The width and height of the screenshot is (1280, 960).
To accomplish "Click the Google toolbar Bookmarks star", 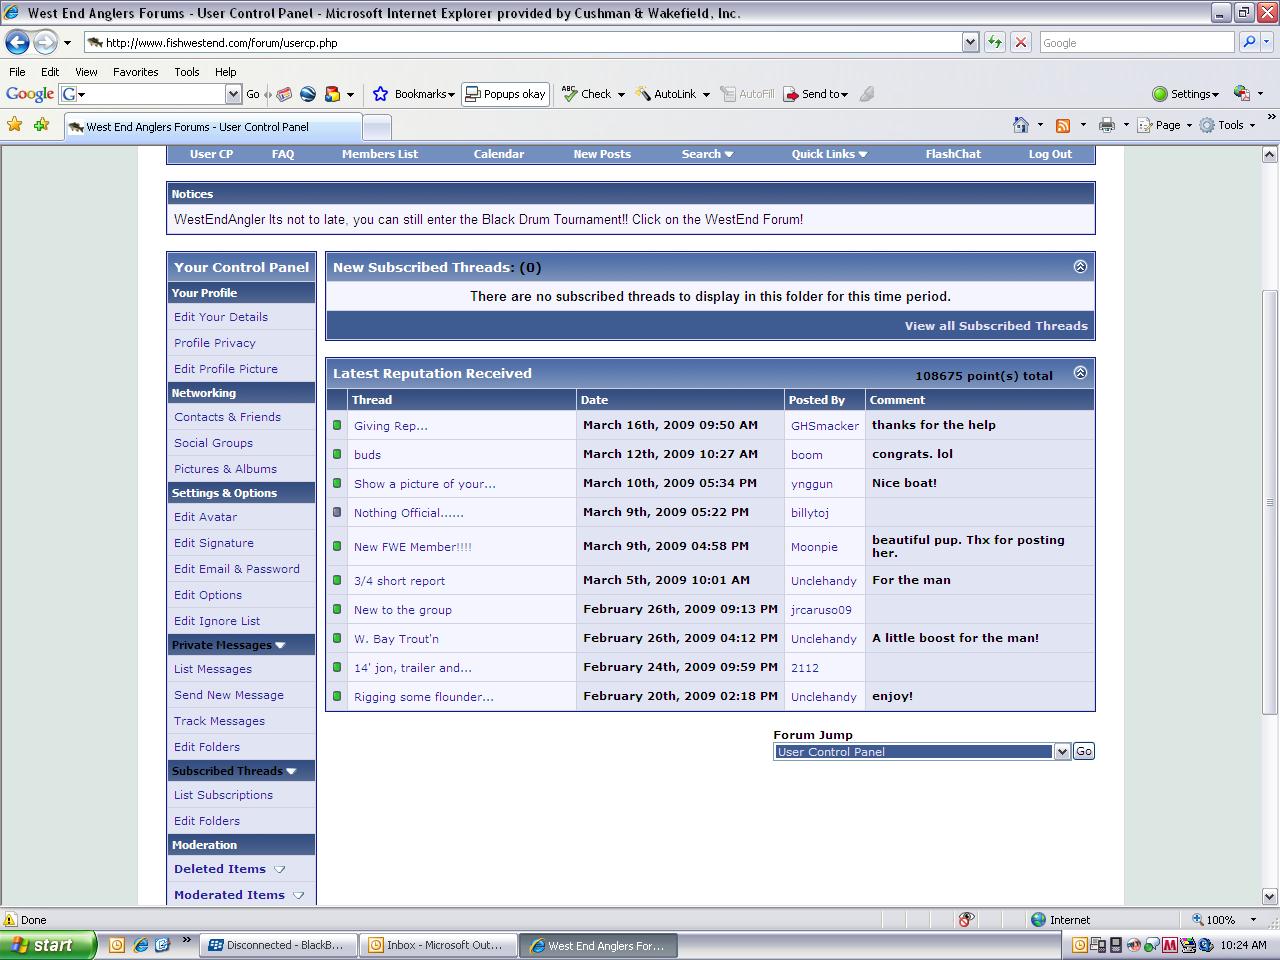I will tap(380, 94).
